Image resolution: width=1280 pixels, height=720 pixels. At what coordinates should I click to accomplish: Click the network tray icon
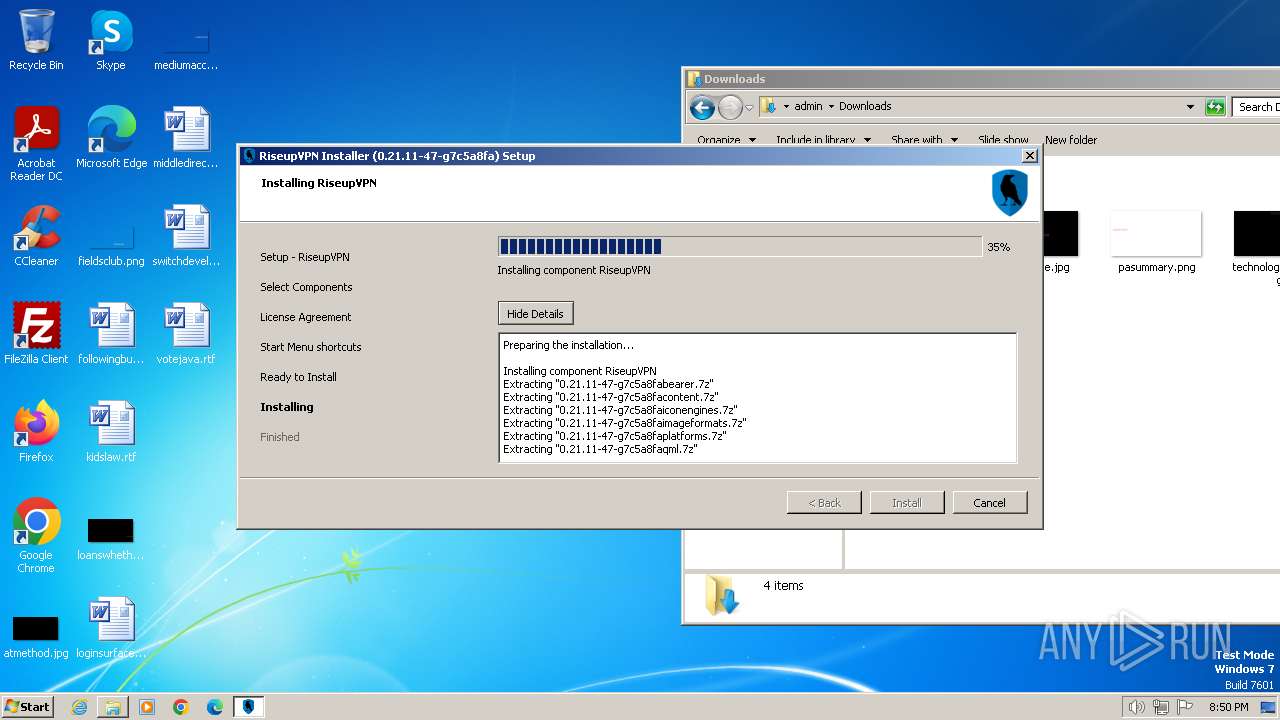[x=1161, y=707]
